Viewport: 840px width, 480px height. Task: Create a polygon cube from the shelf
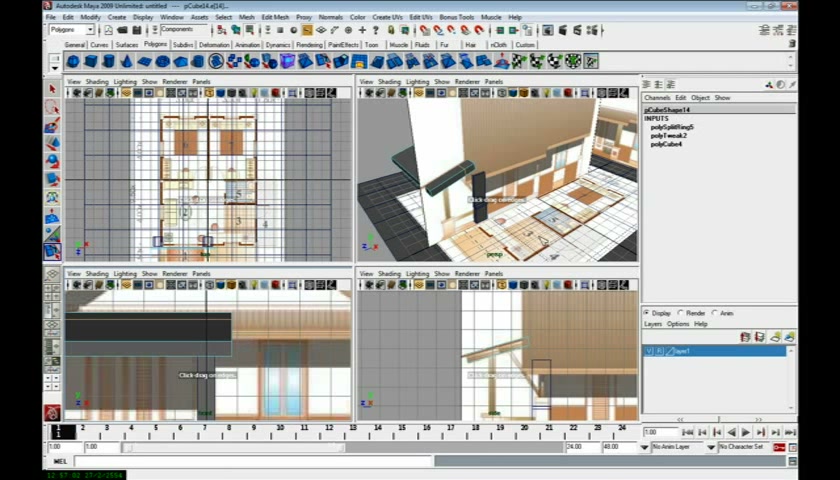[91, 62]
